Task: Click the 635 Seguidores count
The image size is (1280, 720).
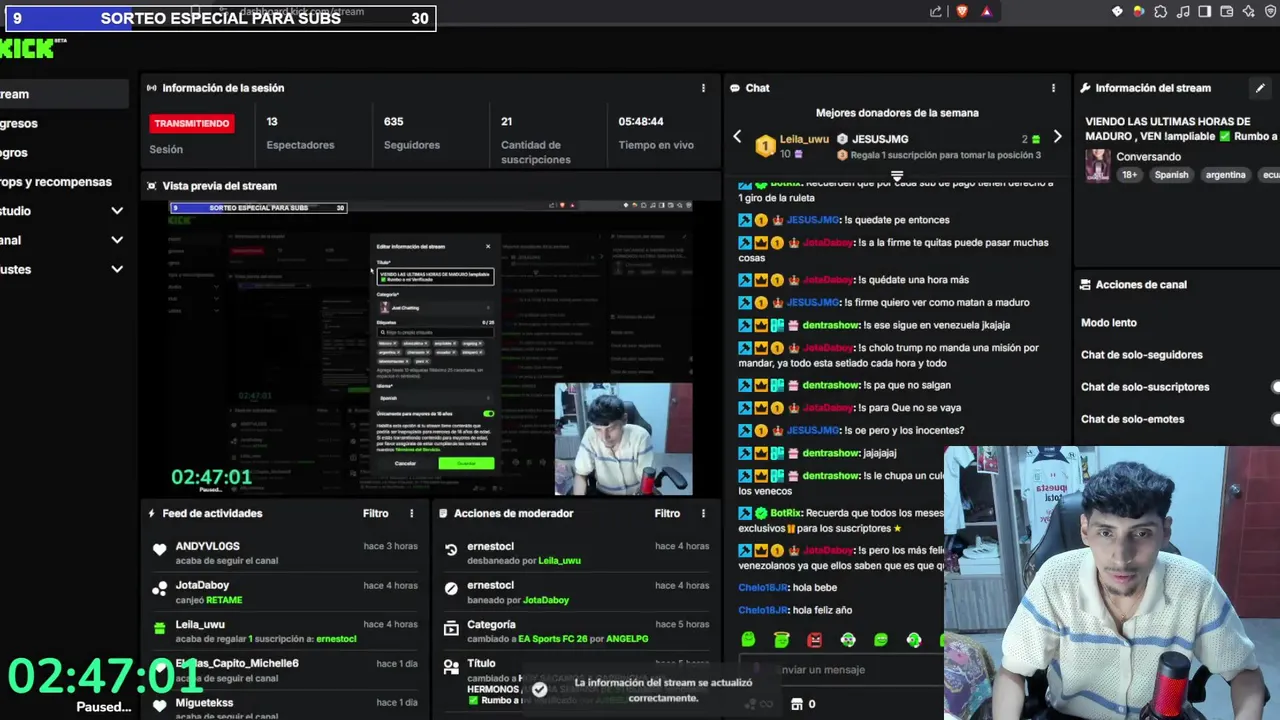Action: (393, 121)
